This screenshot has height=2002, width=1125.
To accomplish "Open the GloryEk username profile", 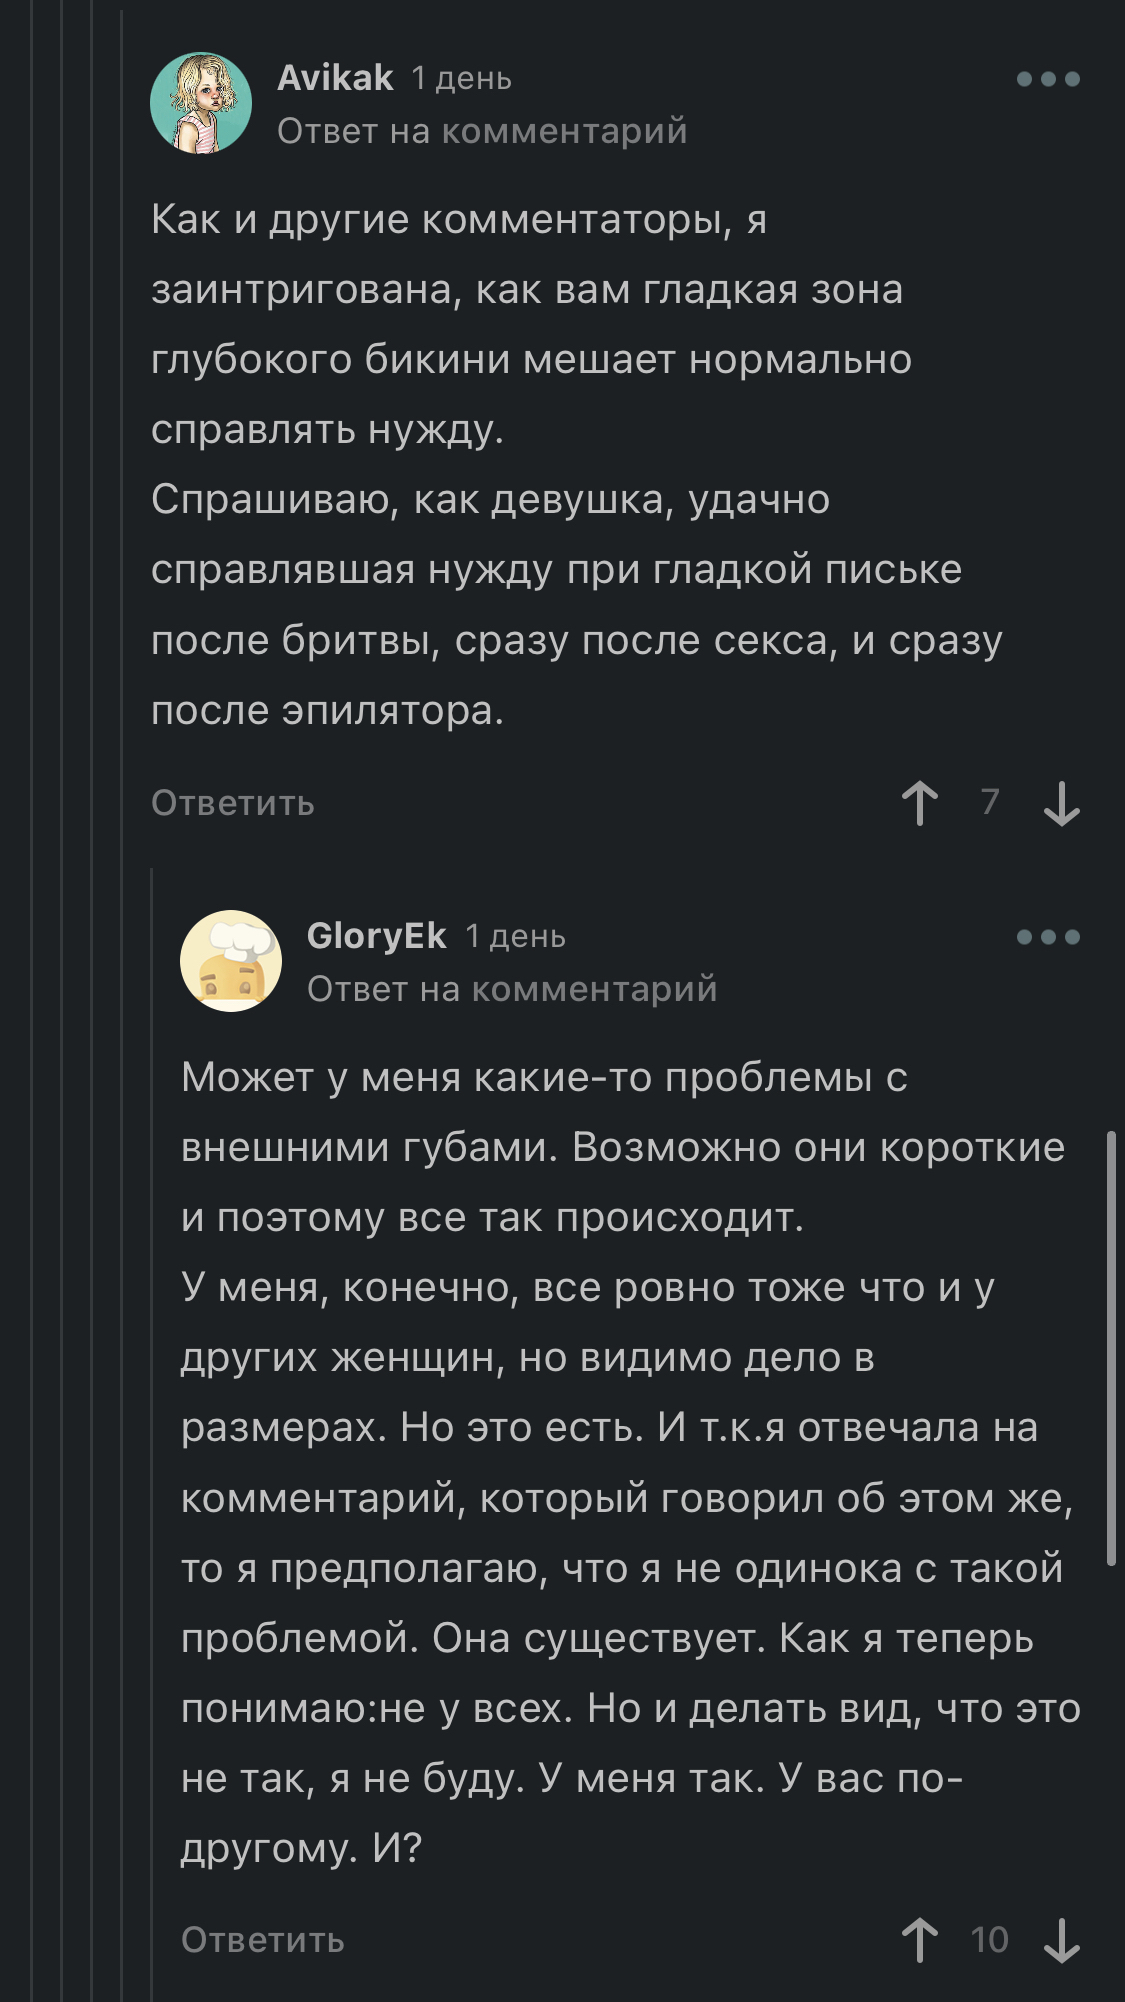I will coord(376,936).
